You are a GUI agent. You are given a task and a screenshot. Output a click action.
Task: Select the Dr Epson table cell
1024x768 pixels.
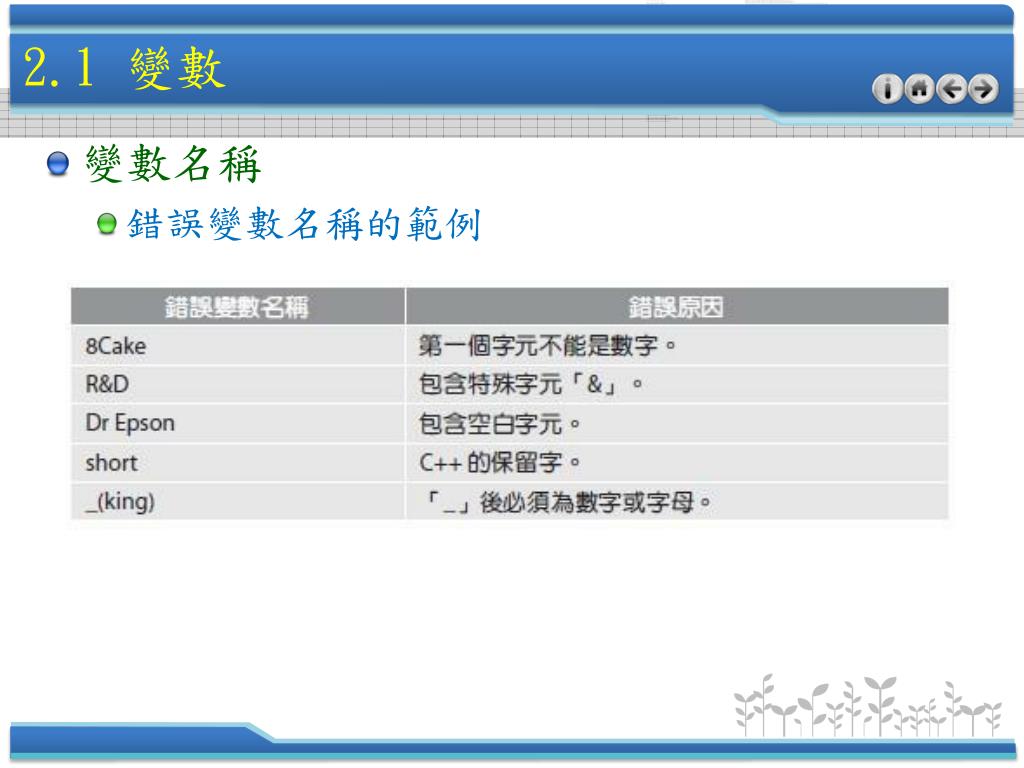(x=238, y=423)
